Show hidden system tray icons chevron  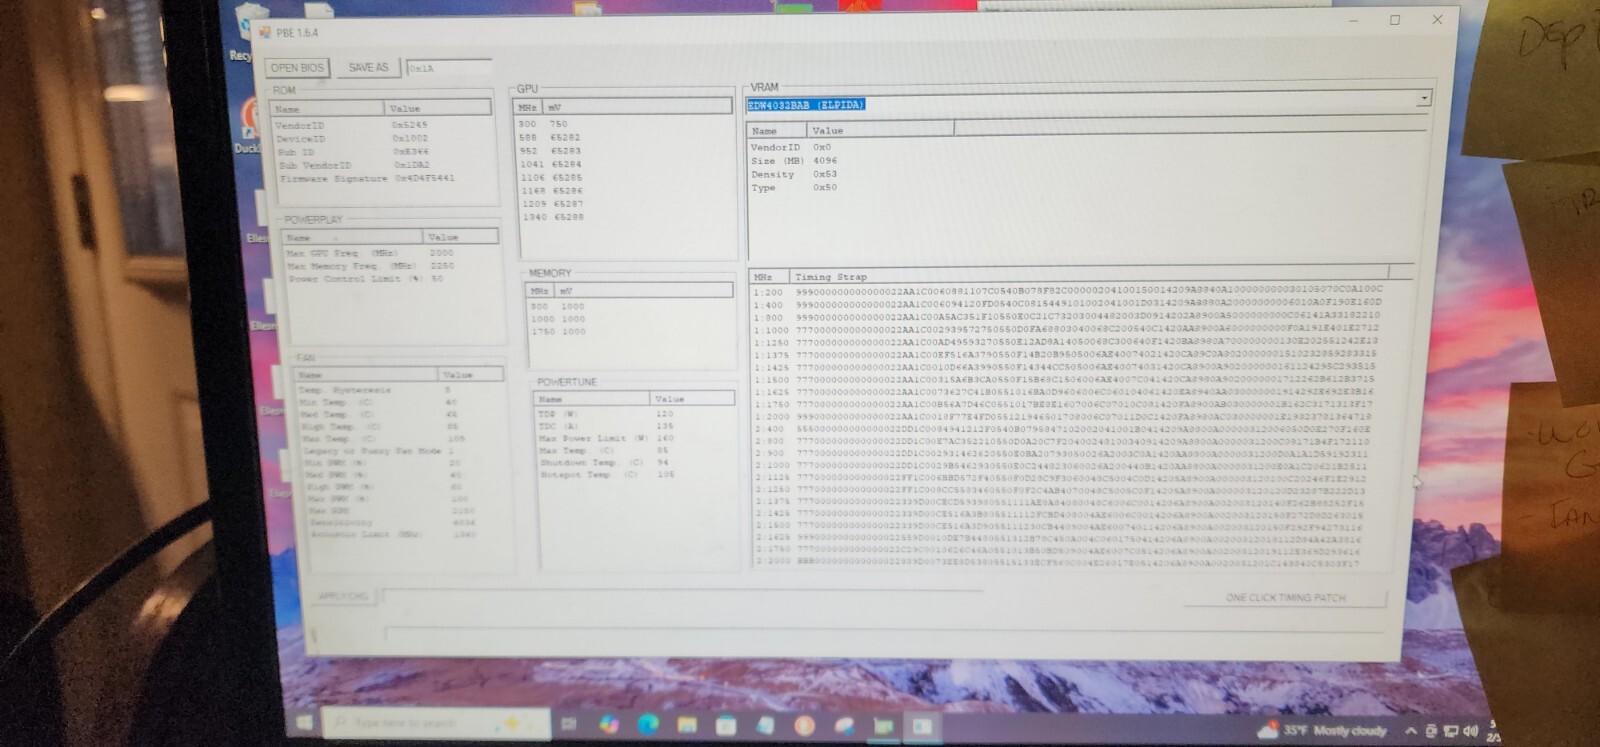pos(1410,731)
